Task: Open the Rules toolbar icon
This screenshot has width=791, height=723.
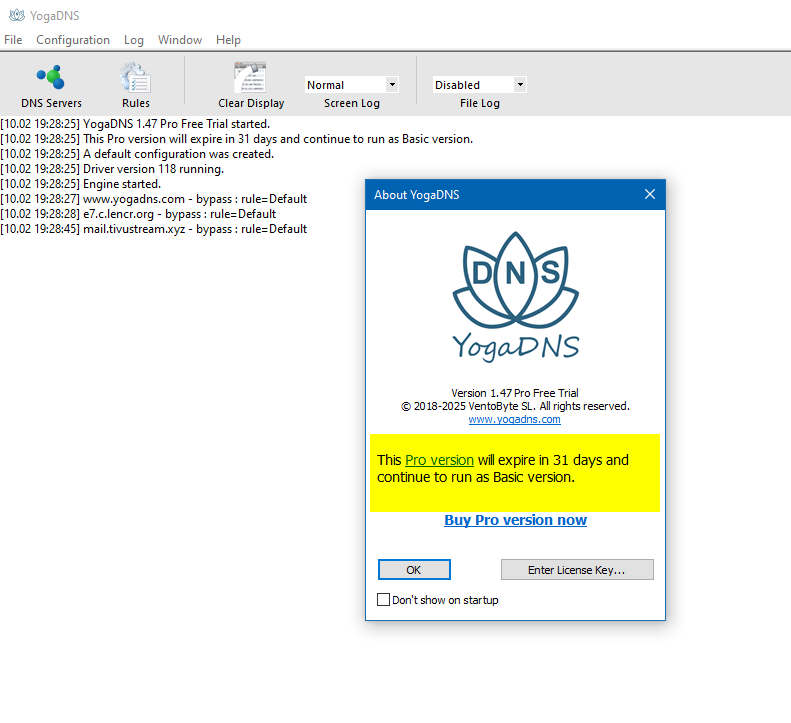Action: (x=136, y=78)
